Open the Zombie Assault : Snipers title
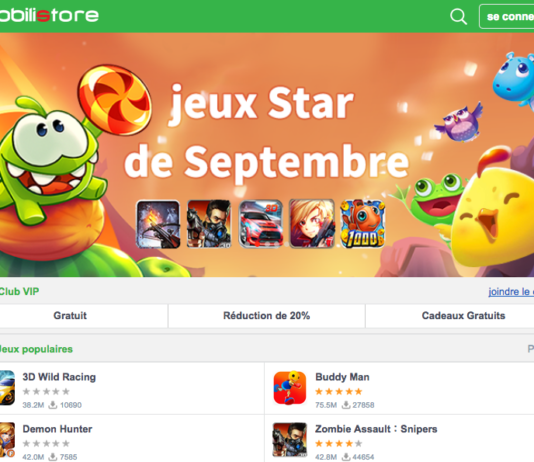 coord(376,429)
